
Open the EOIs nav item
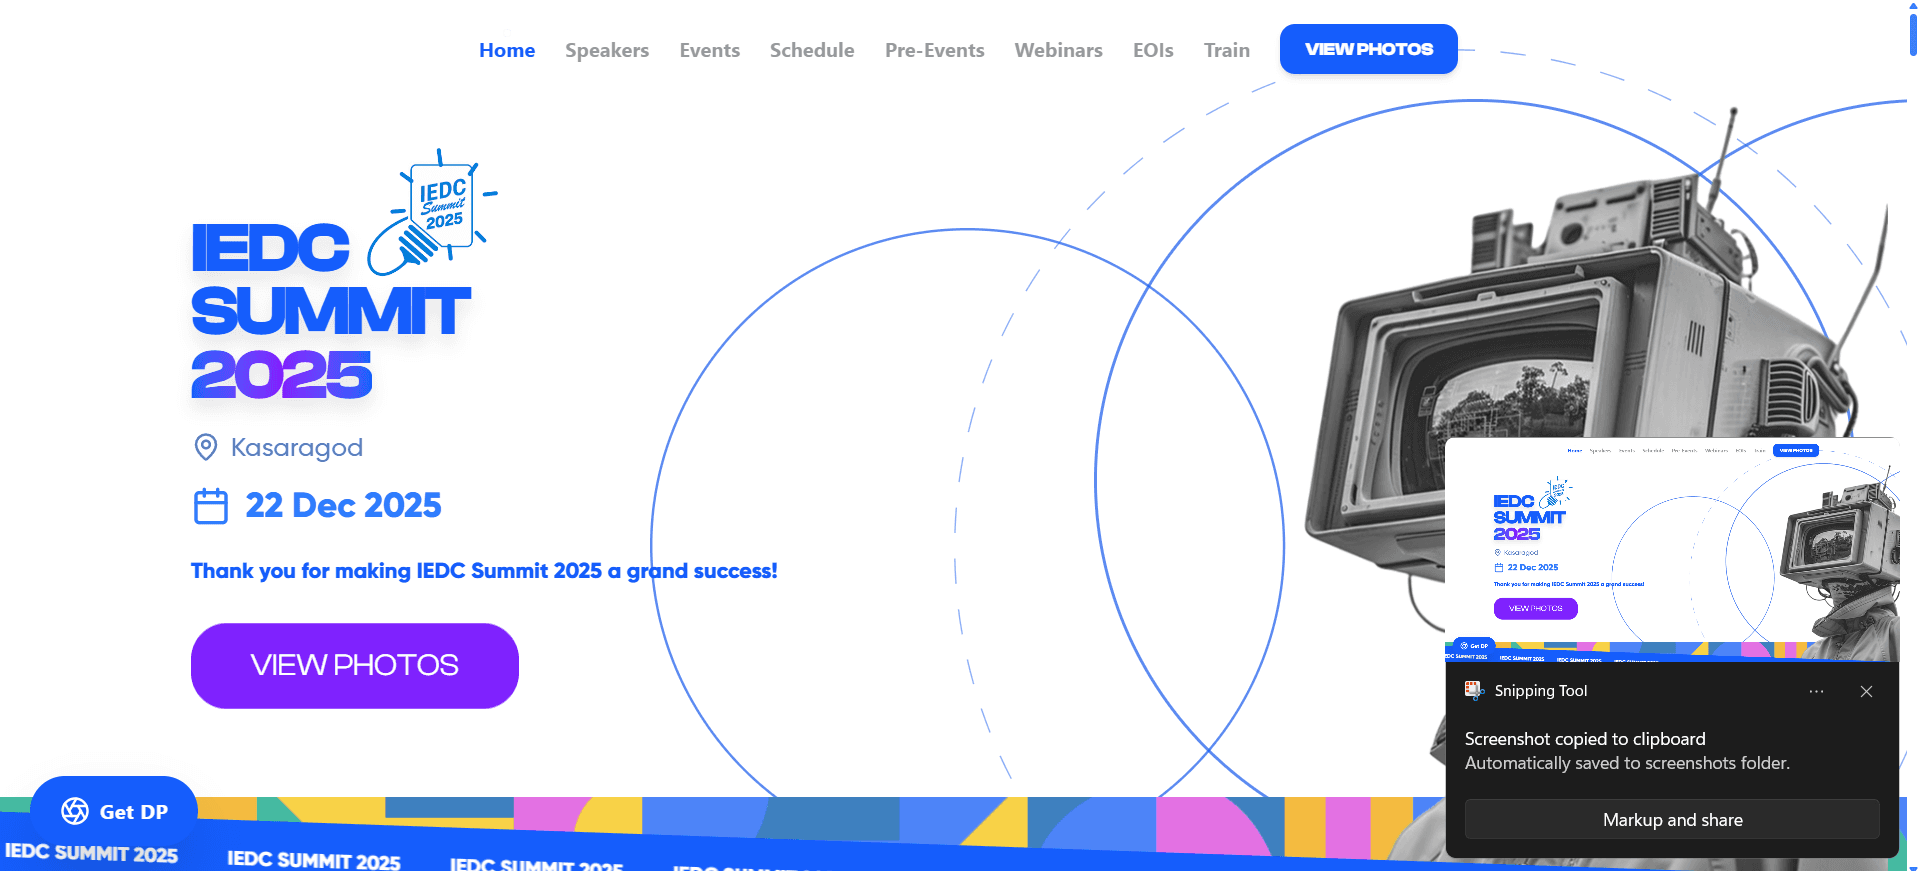tap(1153, 50)
